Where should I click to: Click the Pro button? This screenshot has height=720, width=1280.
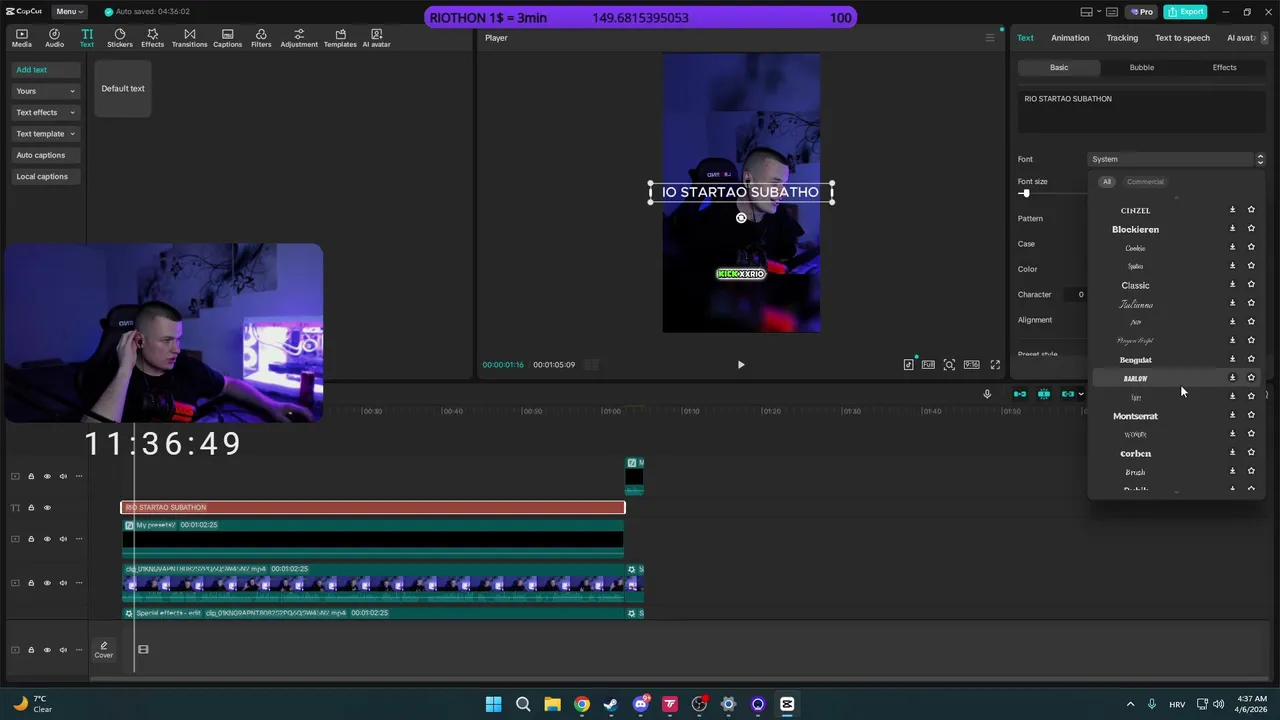tap(1141, 12)
